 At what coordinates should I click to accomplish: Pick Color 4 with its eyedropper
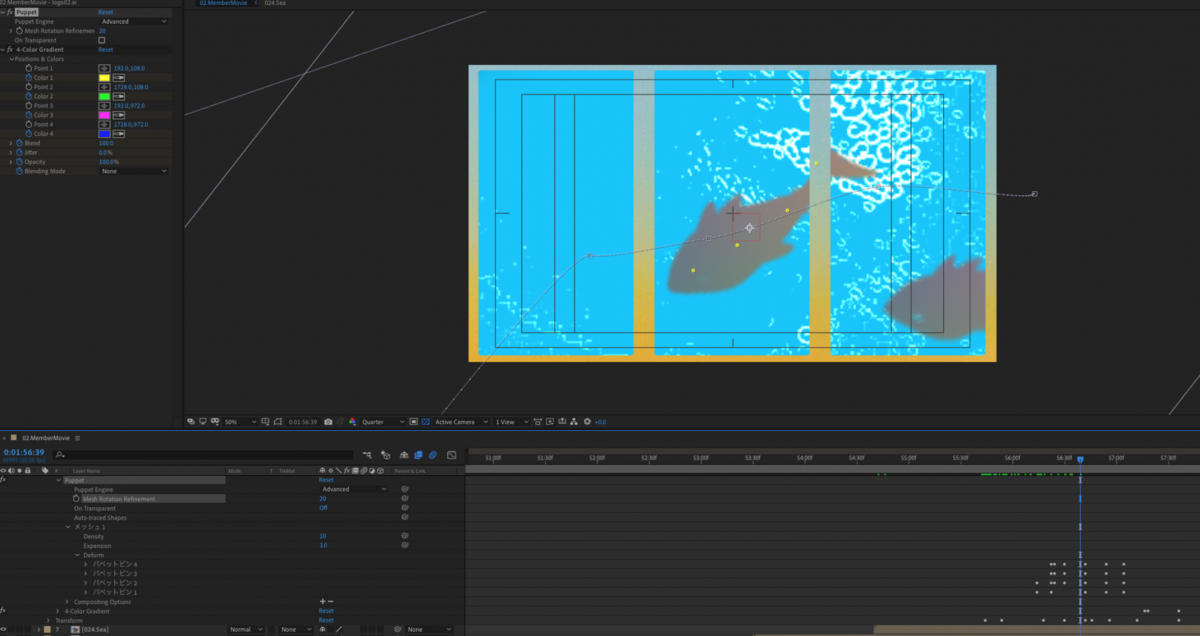118,134
